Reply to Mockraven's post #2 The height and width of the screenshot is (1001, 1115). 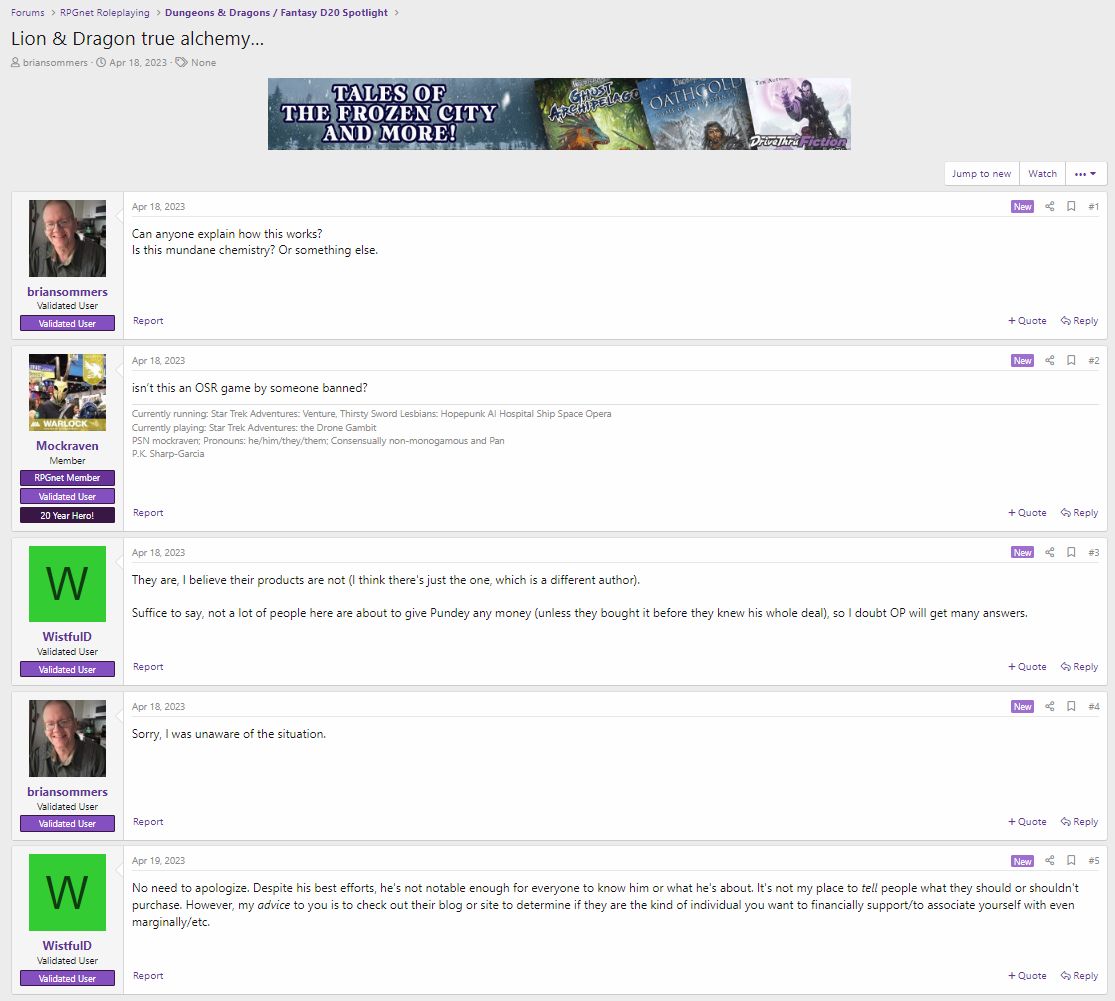coord(1079,513)
